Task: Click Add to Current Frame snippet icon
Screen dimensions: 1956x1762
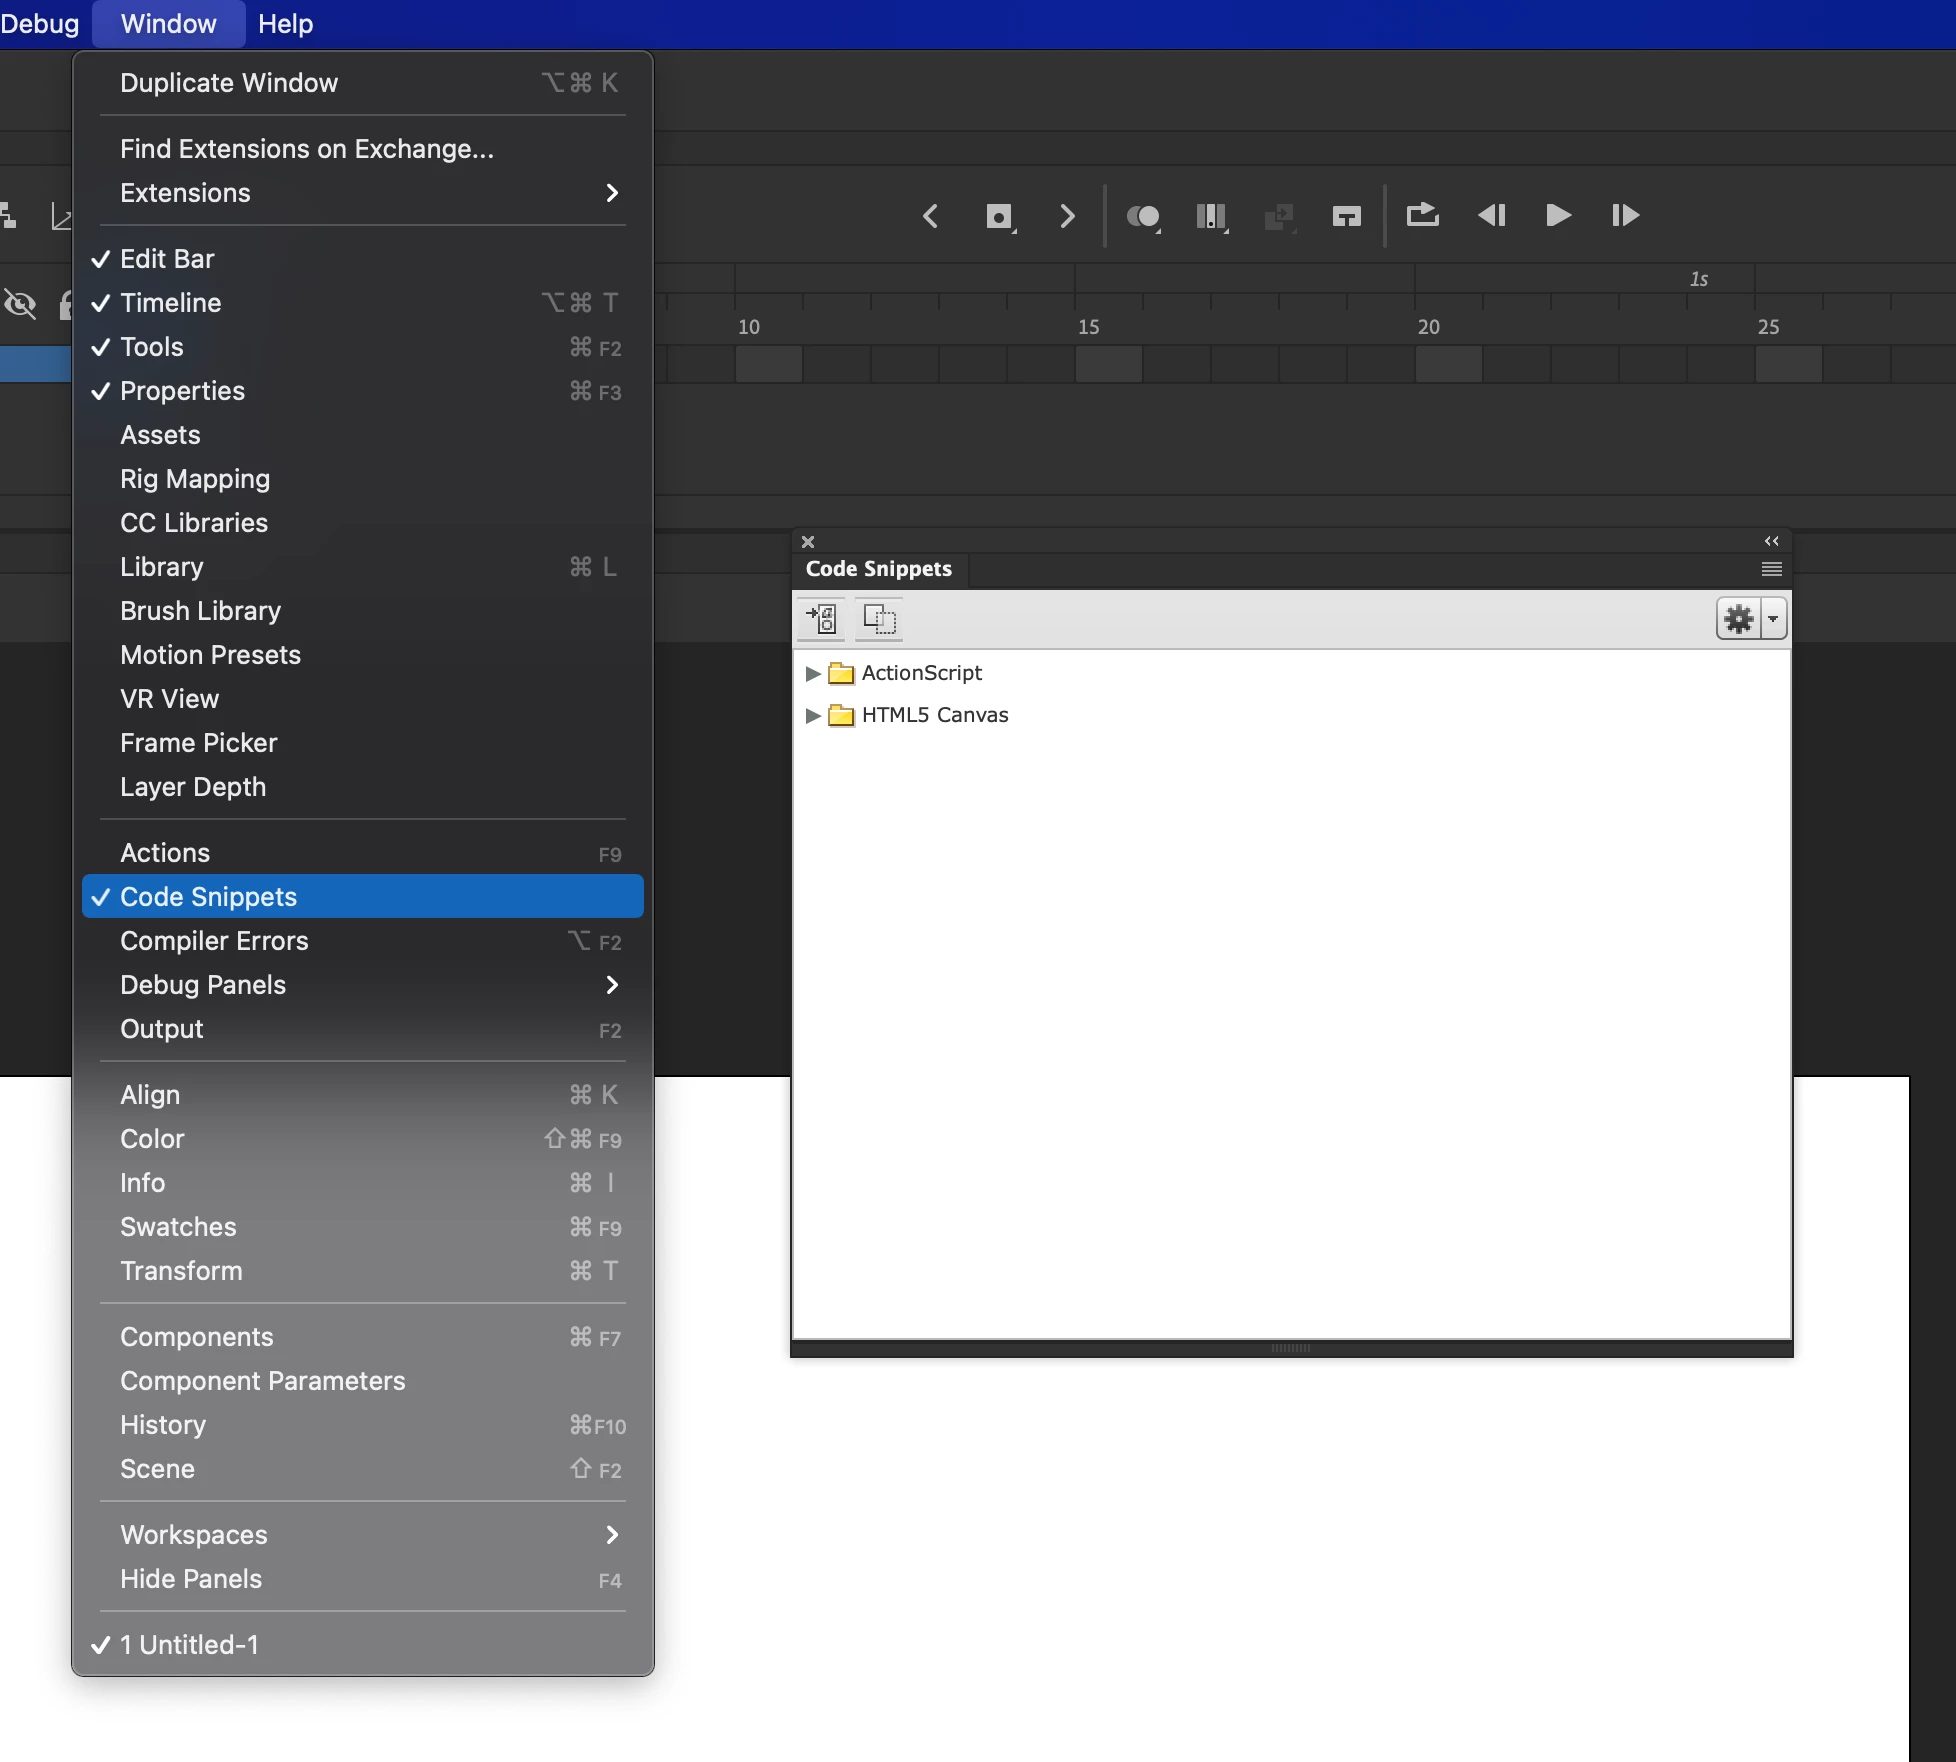Action: [821, 619]
